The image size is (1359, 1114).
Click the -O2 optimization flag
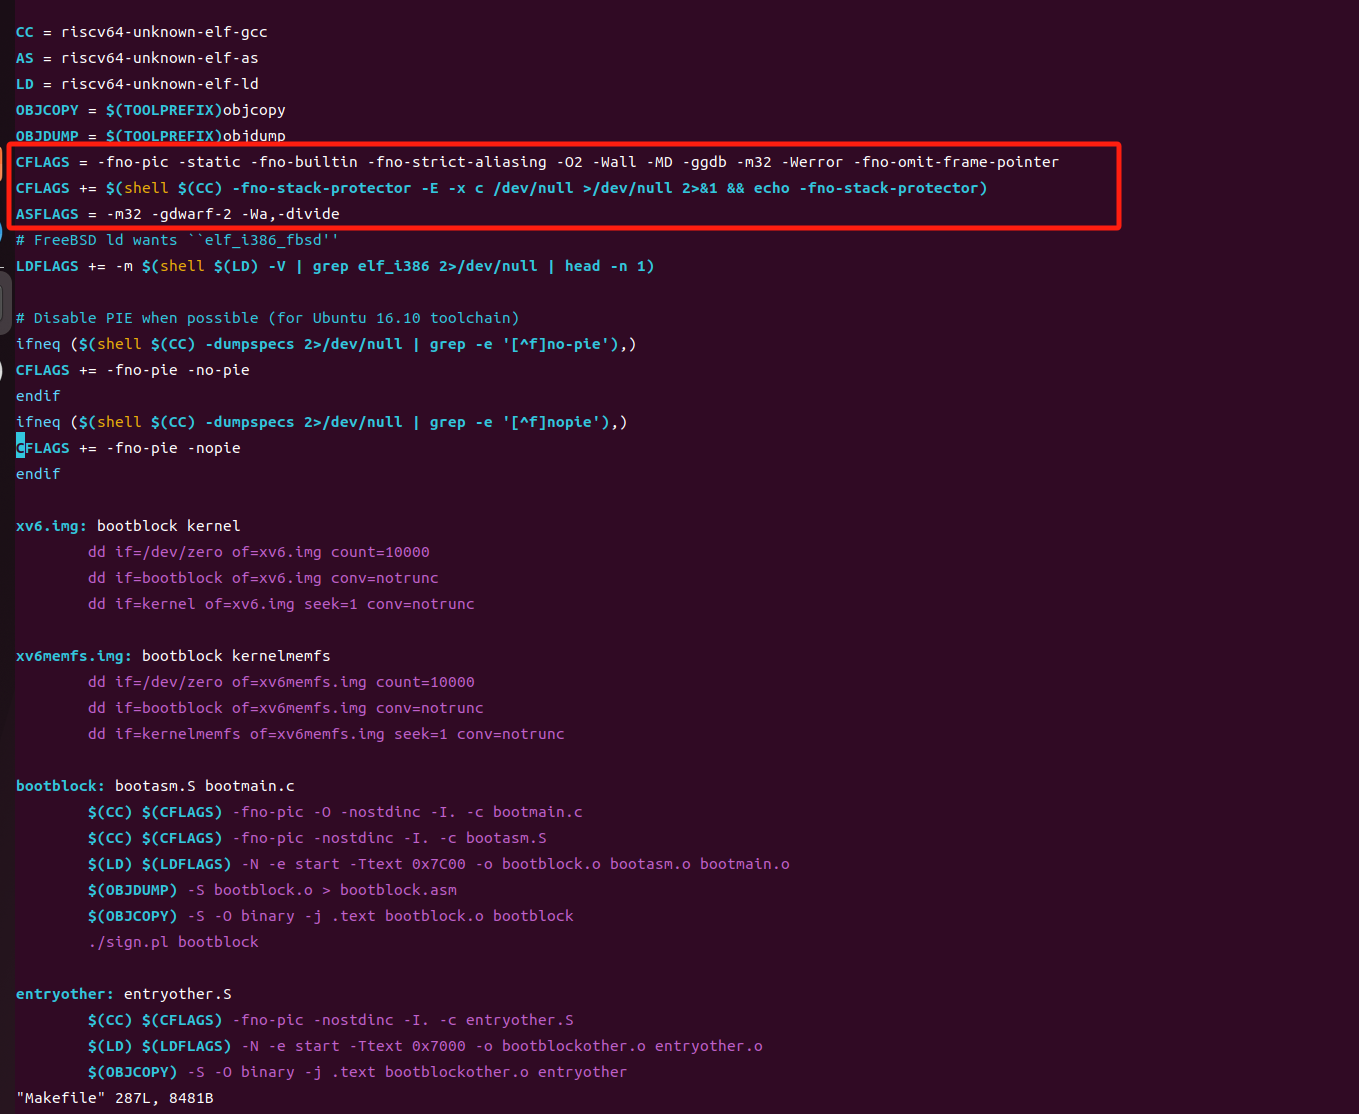[x=569, y=162]
